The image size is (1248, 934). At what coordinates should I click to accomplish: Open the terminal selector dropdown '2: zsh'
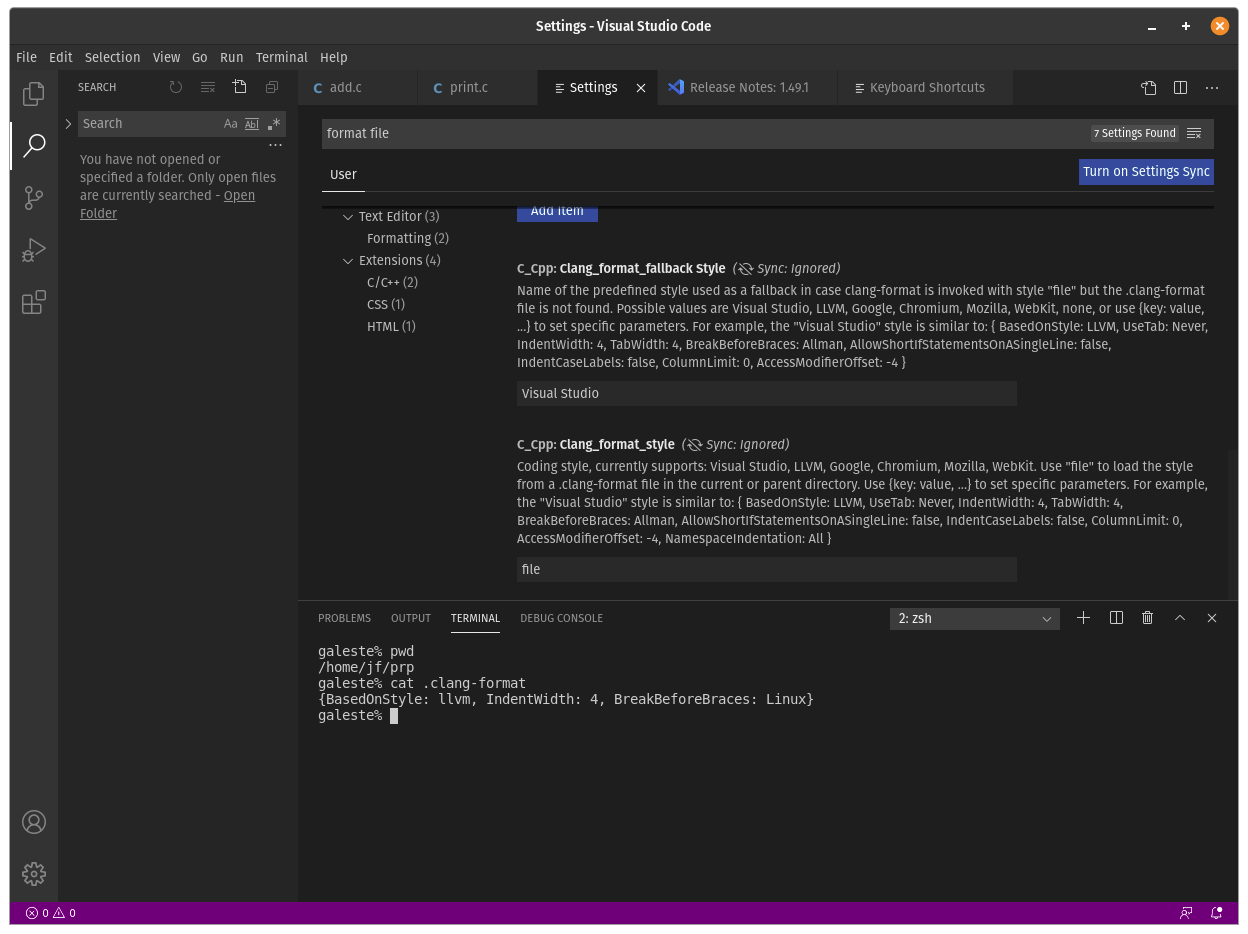(974, 619)
